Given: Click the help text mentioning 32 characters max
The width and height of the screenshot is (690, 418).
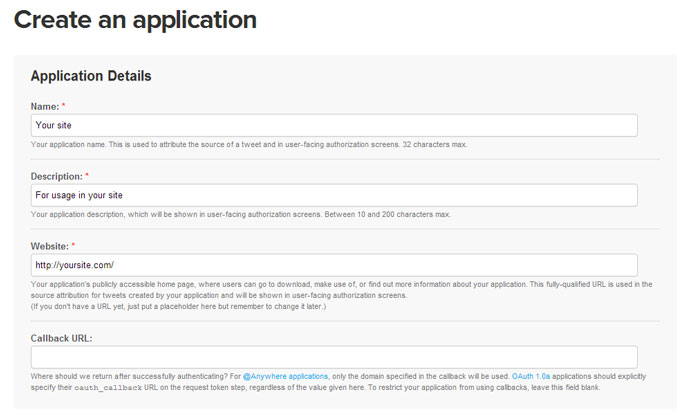Looking at the screenshot, I should coord(249,145).
